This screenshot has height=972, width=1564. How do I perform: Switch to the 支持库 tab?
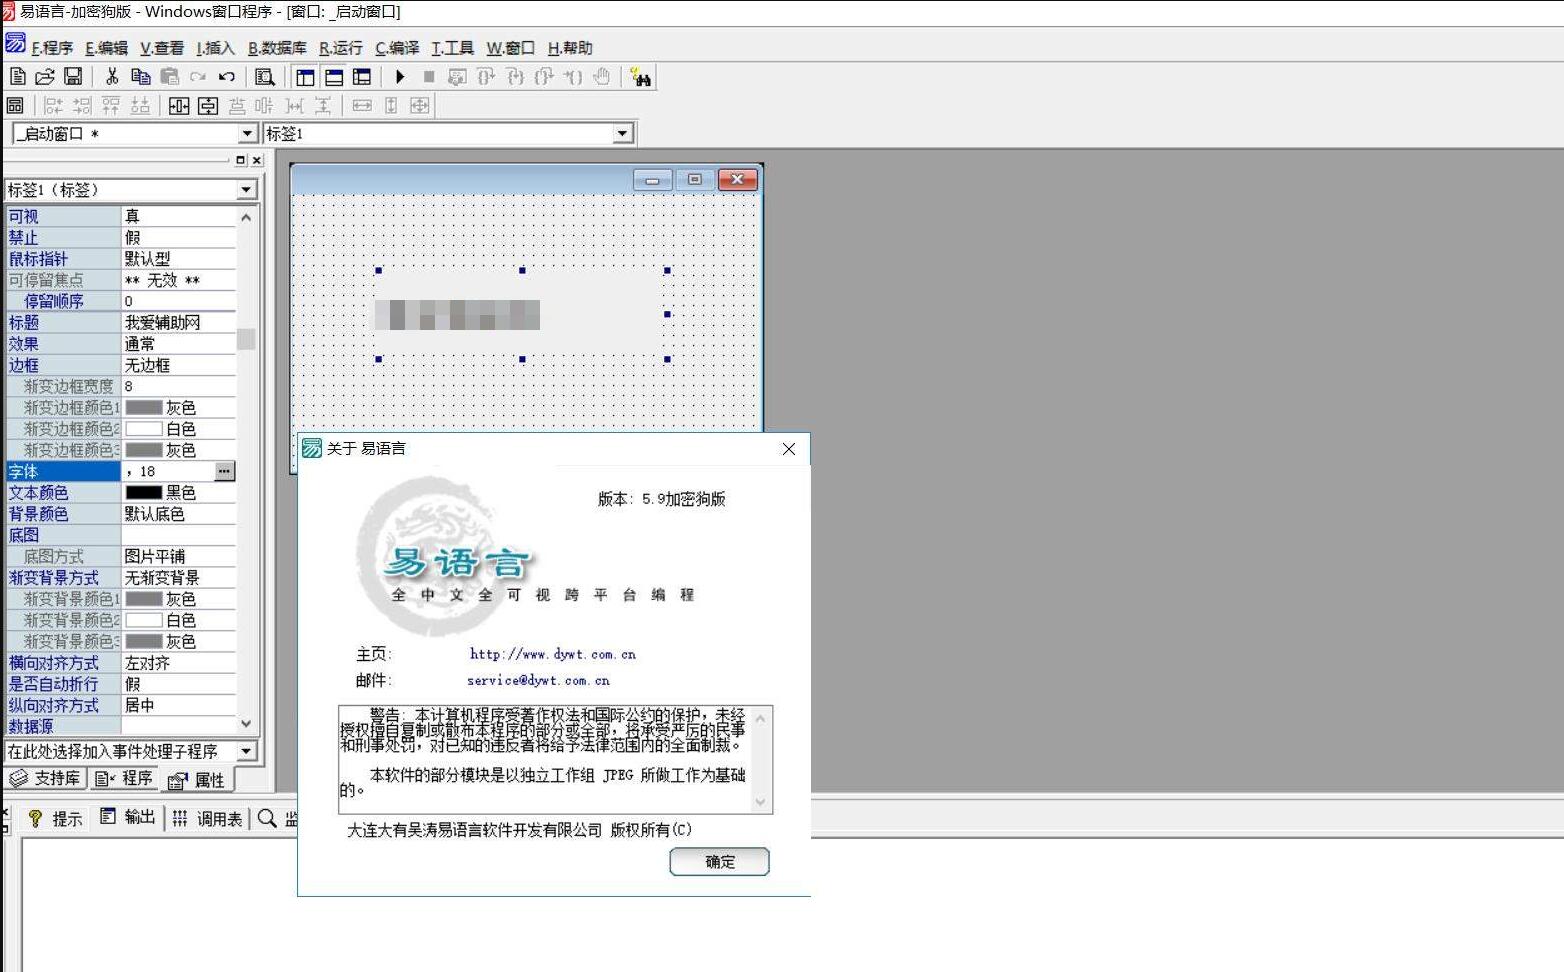pos(45,778)
